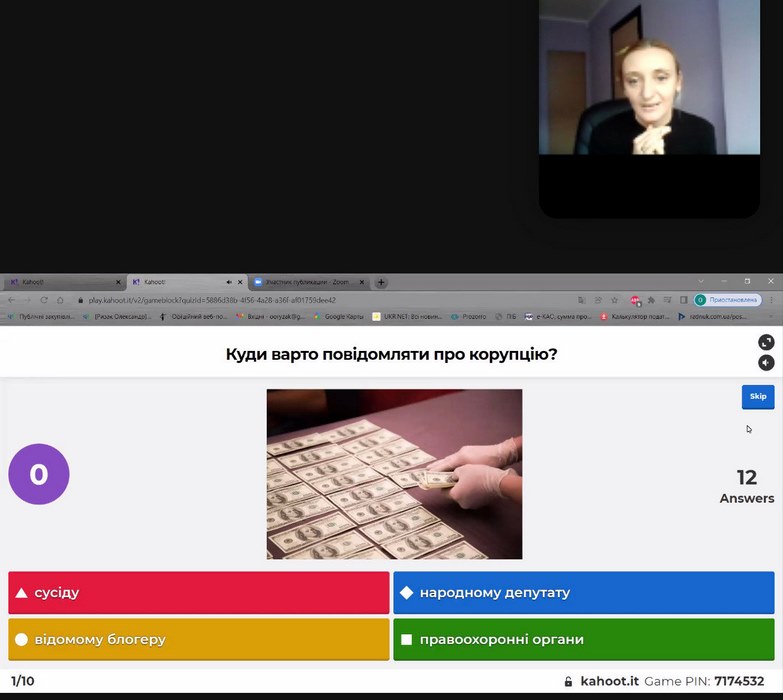The image size is (783, 700).
Task: Open a new browser tab
Action: click(x=381, y=283)
